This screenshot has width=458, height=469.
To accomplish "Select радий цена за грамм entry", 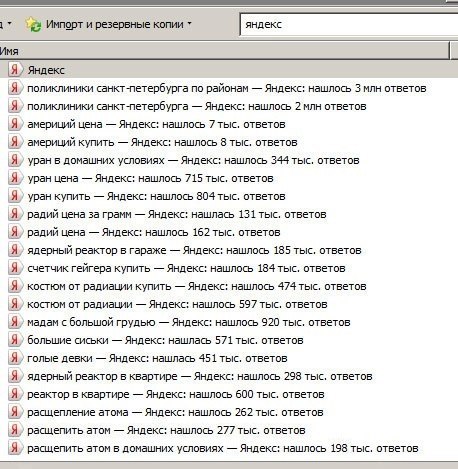I will point(177,214).
